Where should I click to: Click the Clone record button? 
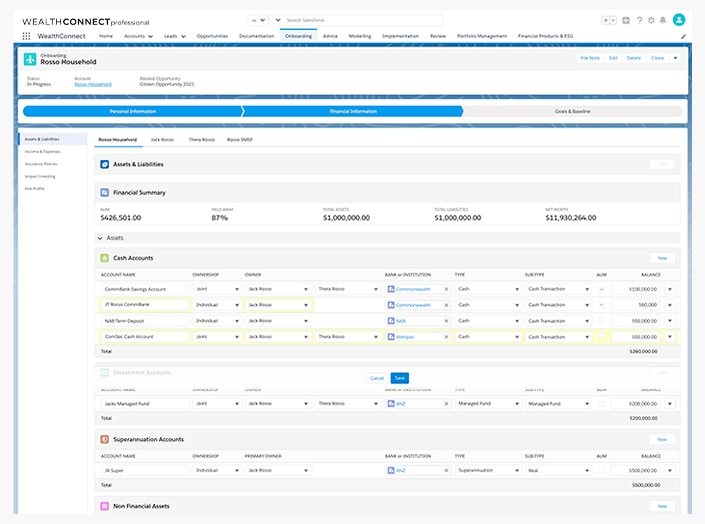[x=657, y=58]
